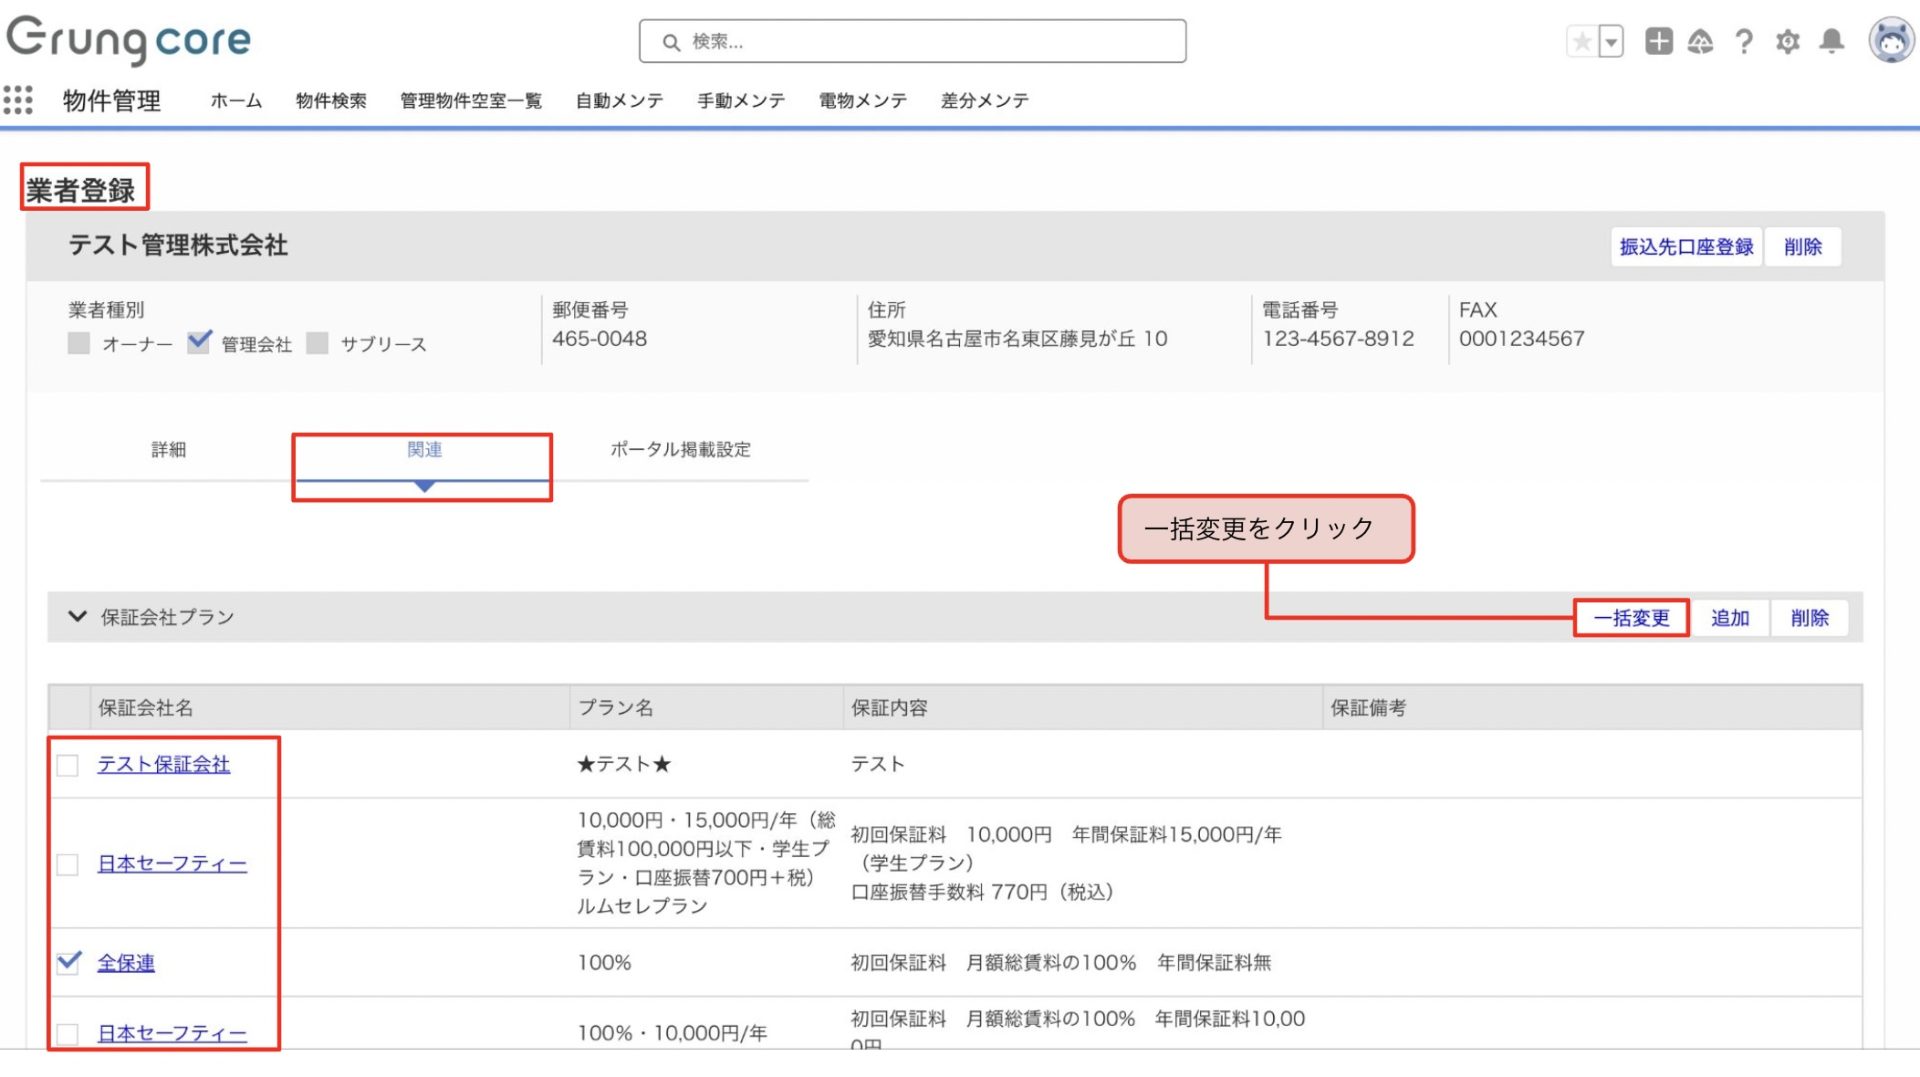Open the 日本セーフティー link in second row
The width and height of the screenshot is (1920, 1077).
172,864
